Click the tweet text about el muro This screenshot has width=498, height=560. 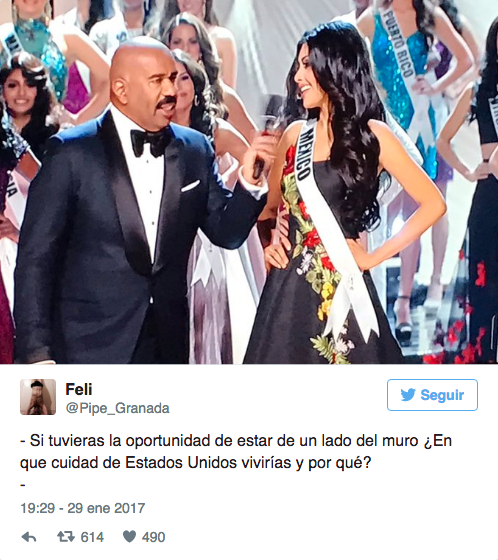tap(236, 451)
